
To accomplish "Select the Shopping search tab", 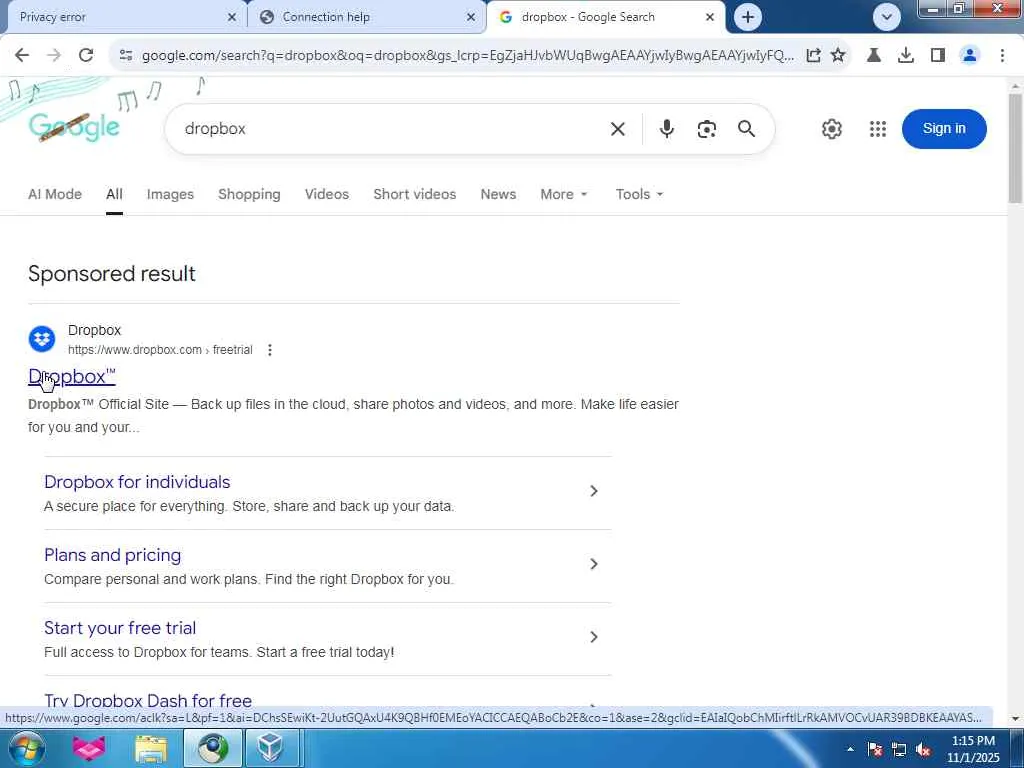I will 249,194.
